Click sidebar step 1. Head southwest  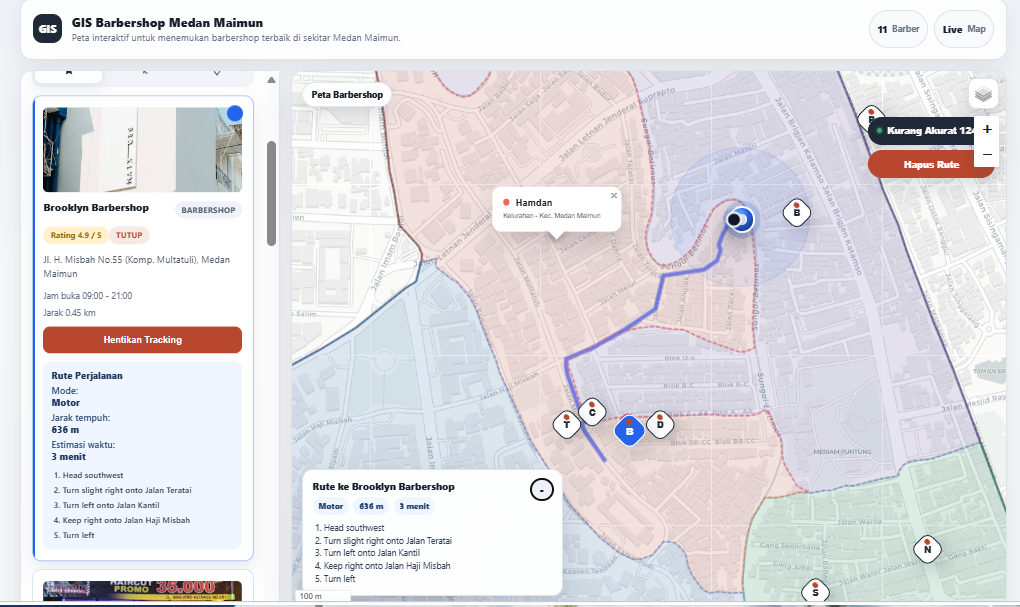pyautogui.click(x=88, y=475)
